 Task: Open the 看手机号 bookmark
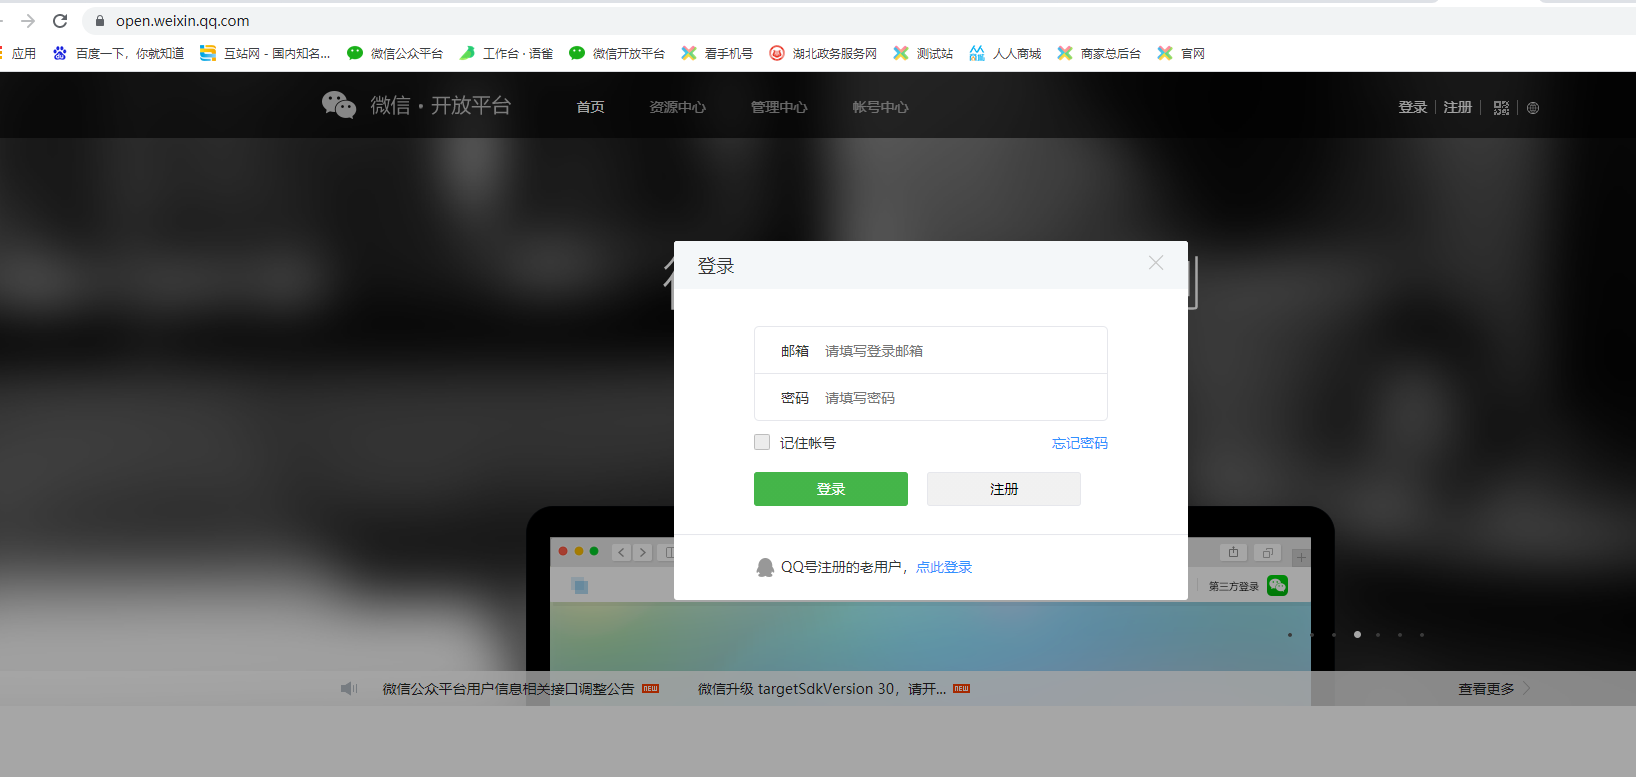716,53
